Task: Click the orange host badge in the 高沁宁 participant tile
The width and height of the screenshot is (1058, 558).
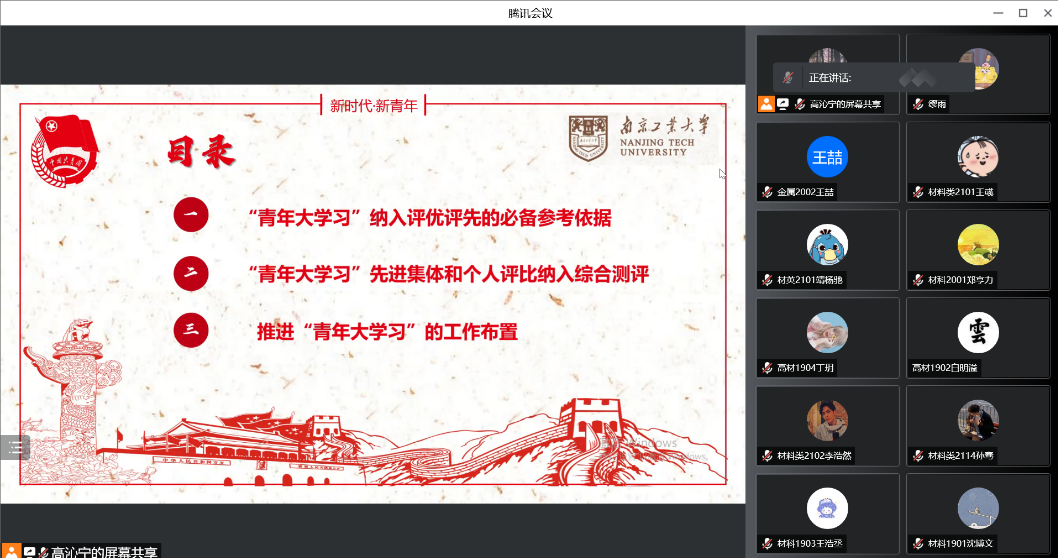Action: point(766,103)
